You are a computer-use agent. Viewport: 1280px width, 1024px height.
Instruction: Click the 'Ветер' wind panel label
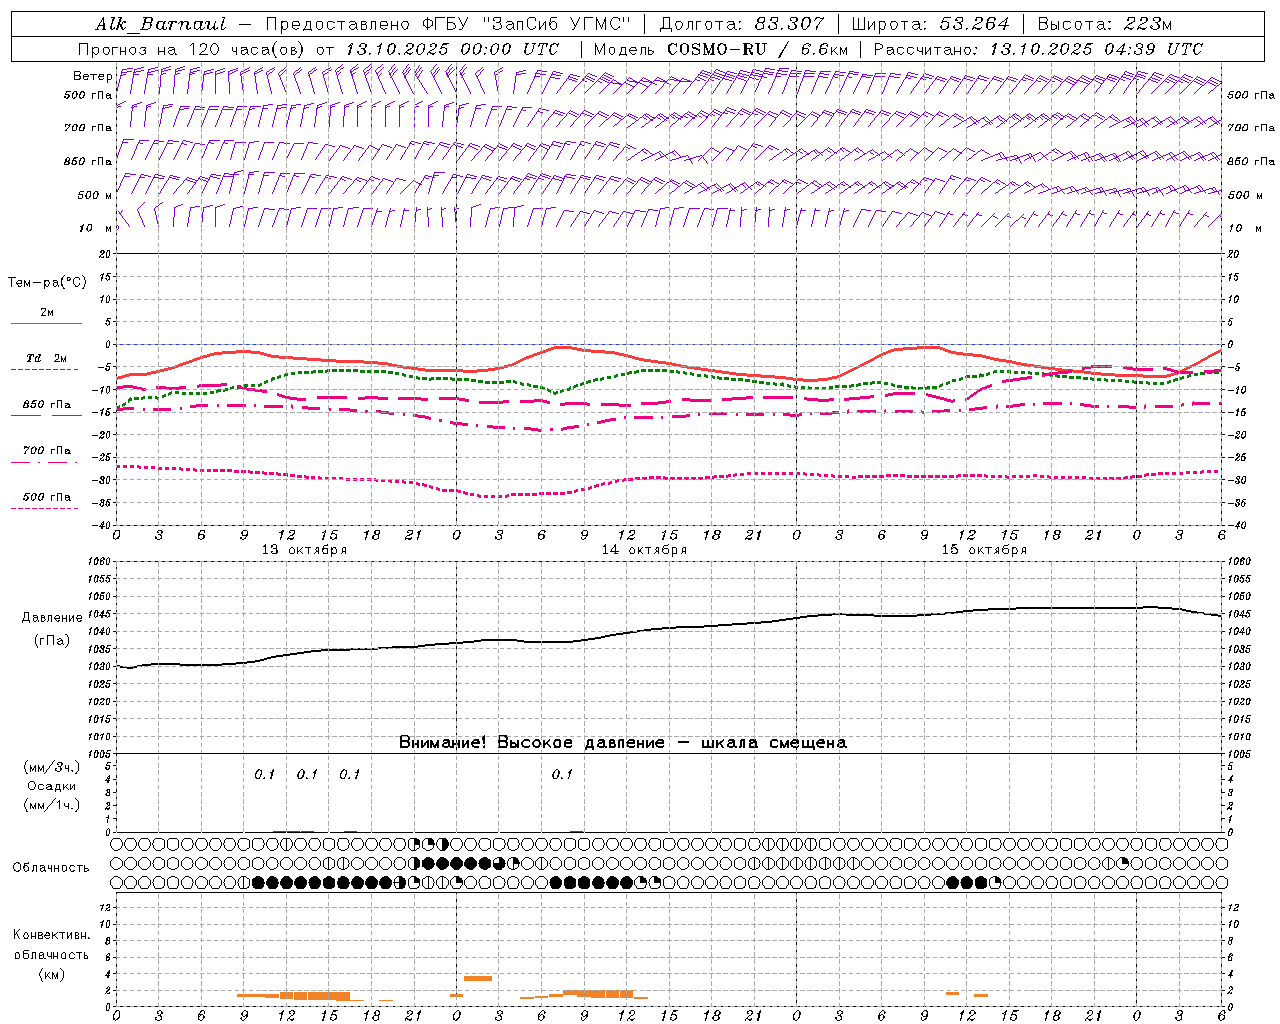coord(92,76)
